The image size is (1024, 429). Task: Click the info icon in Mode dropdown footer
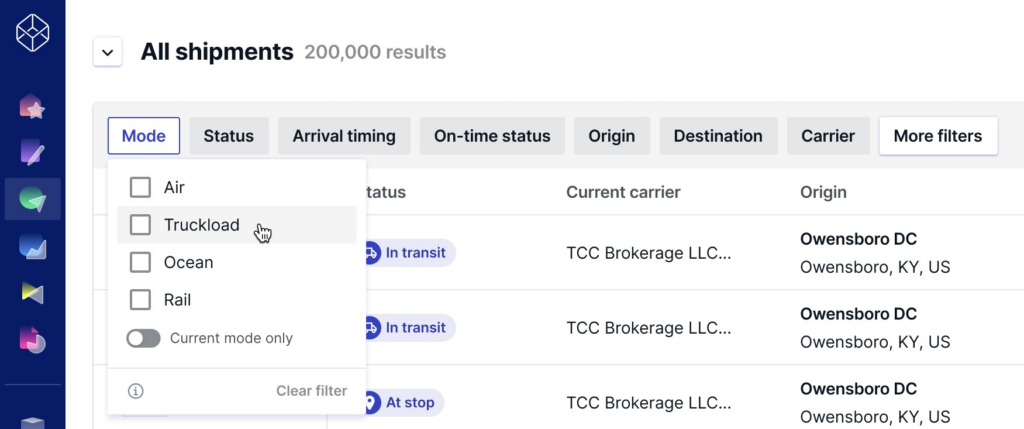[x=136, y=391]
